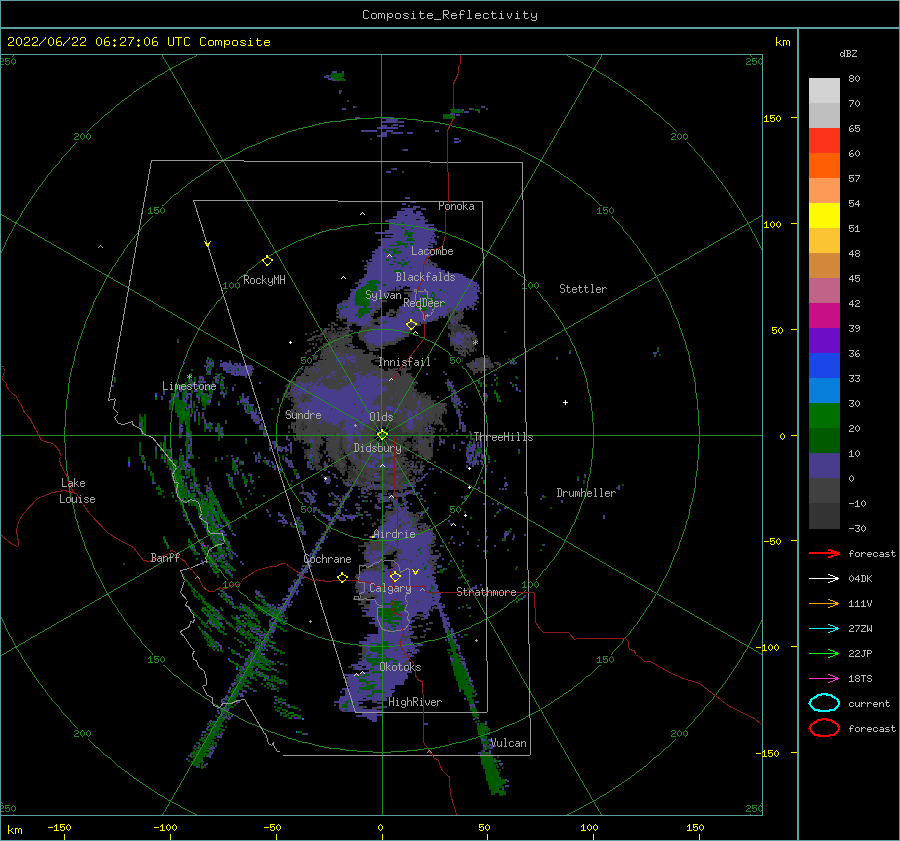Pick the purple swatch between 39 and 36
Viewport: 900px width, 841px height.
[x=824, y=340]
